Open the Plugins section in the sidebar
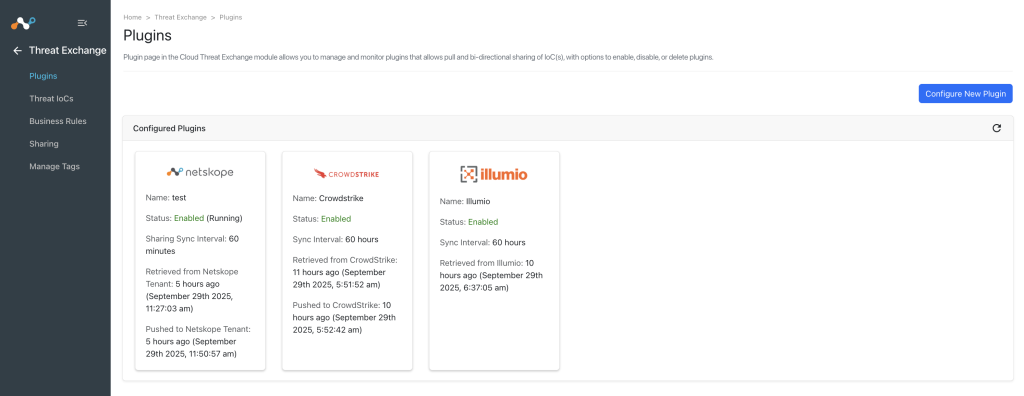 (x=43, y=76)
